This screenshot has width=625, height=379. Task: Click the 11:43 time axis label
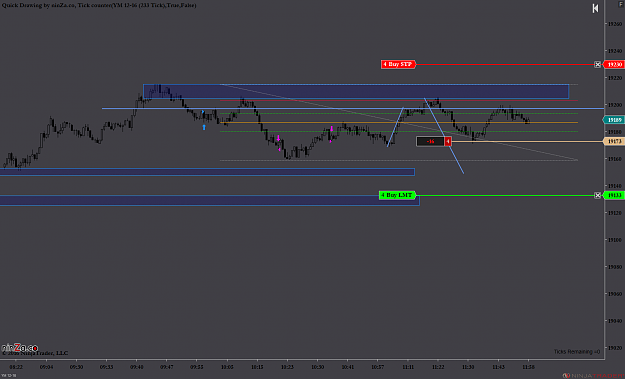point(498,367)
